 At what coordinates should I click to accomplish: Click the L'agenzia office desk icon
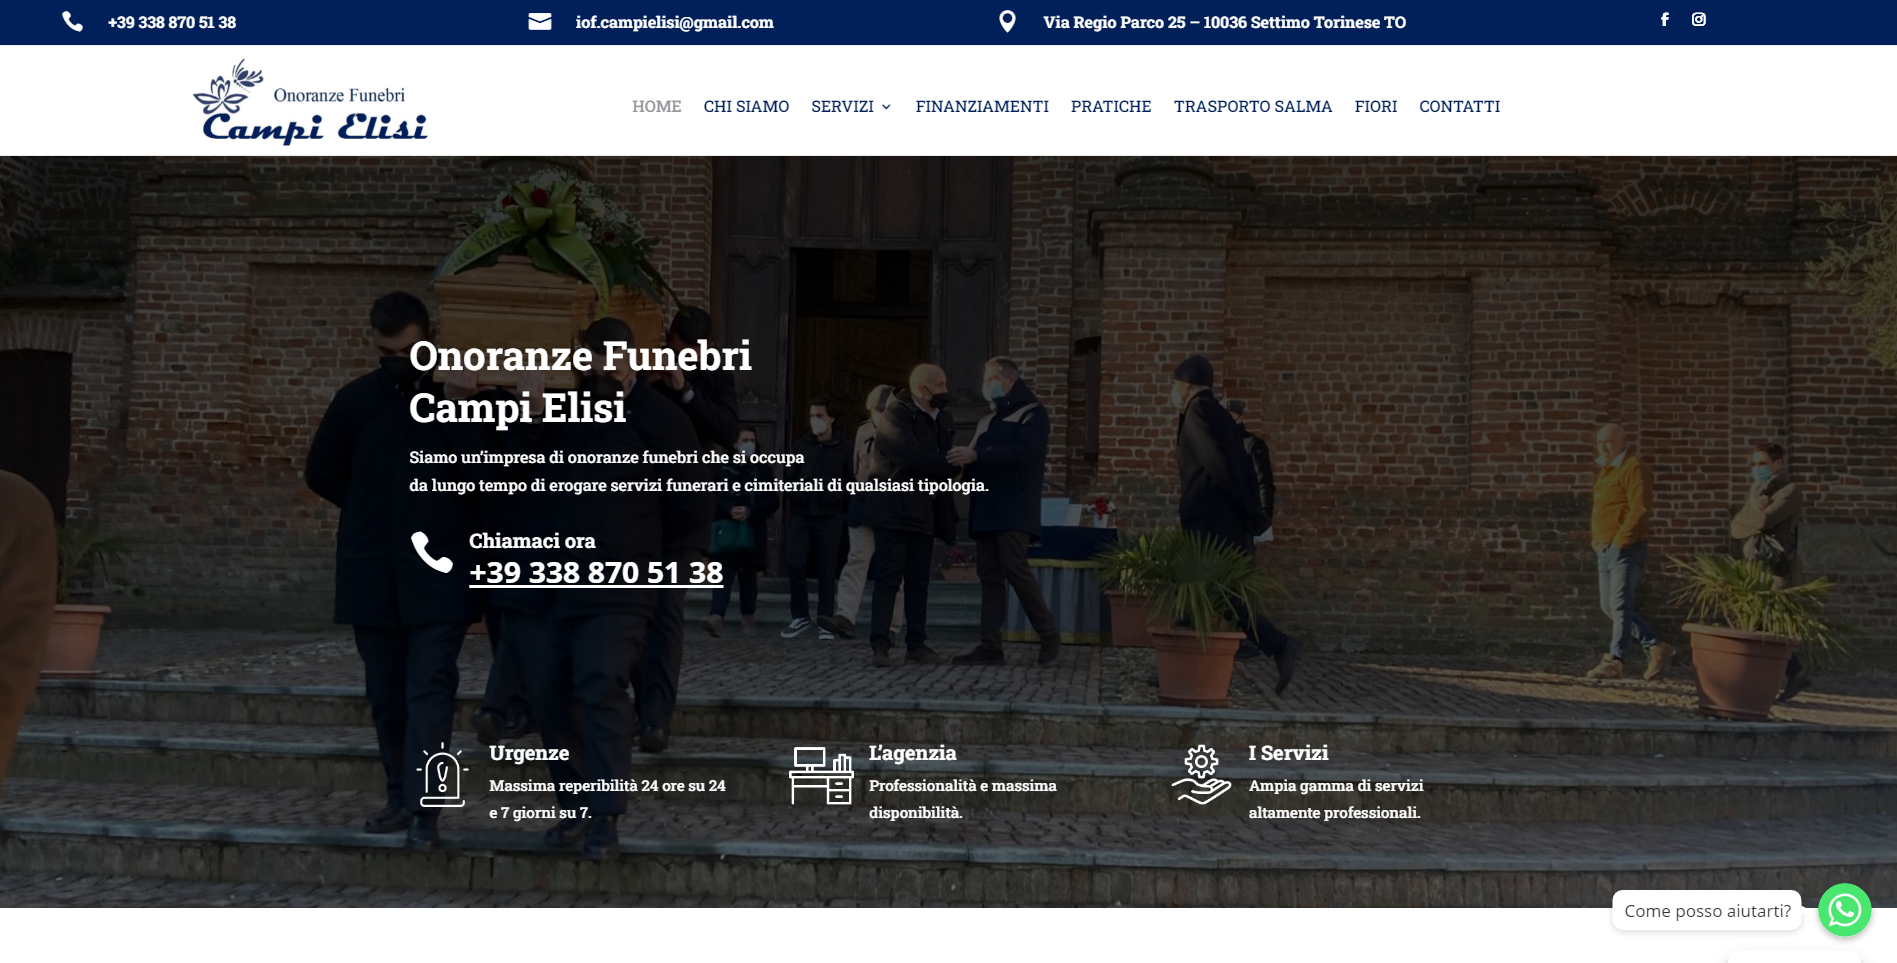click(x=821, y=776)
